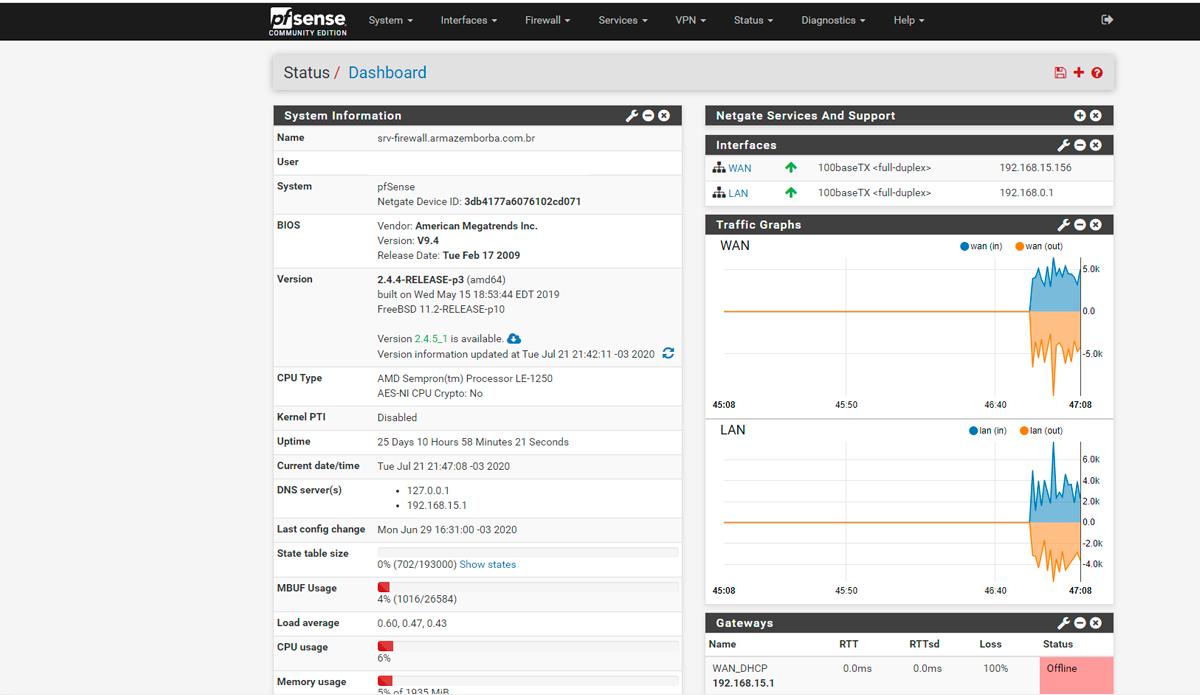The height and width of the screenshot is (695, 1200).
Task: Open the red help question mark icon
Action: click(x=1097, y=73)
